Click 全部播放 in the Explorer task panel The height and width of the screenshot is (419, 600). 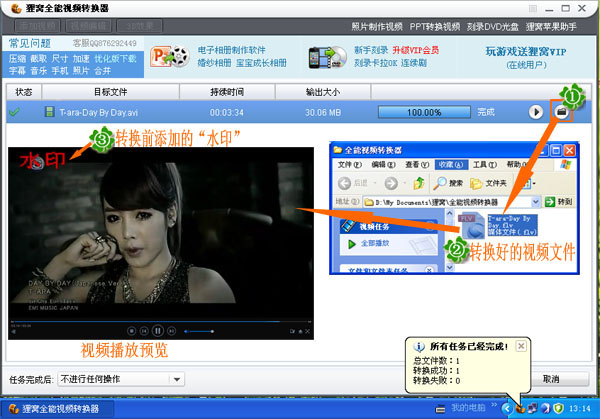pyautogui.click(x=375, y=243)
